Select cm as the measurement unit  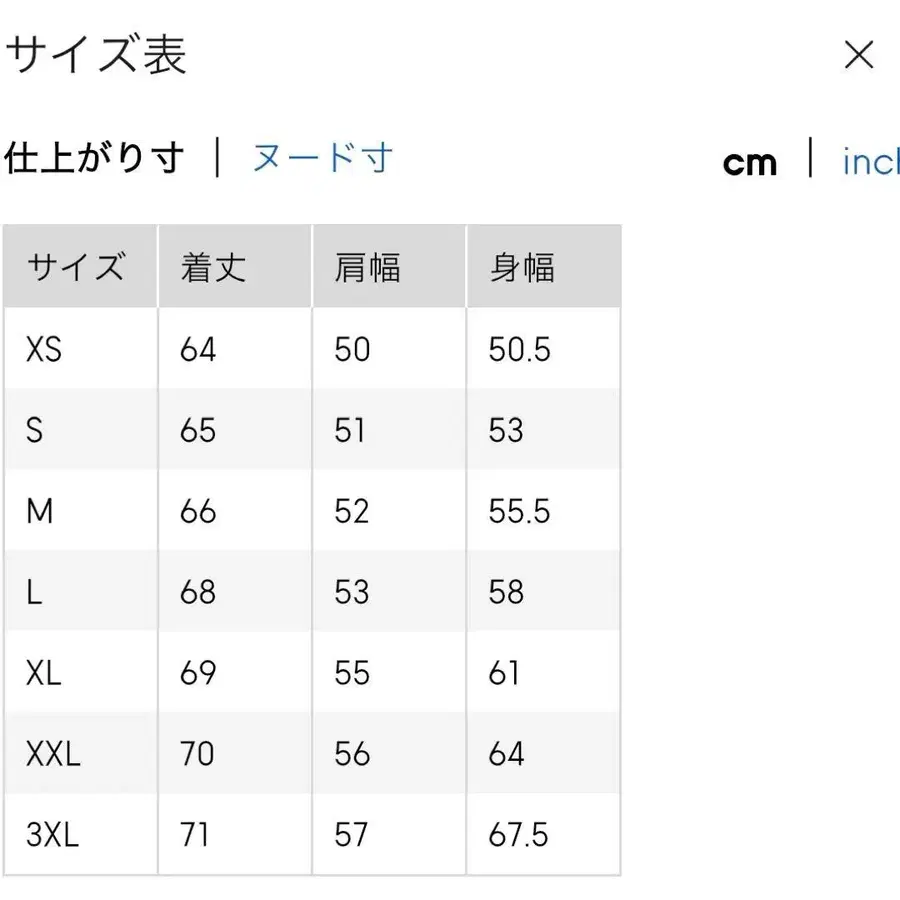click(749, 162)
